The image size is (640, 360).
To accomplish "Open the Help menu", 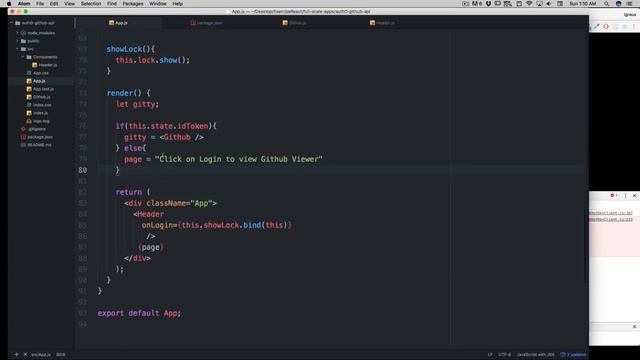I will pyautogui.click(x=178, y=4).
